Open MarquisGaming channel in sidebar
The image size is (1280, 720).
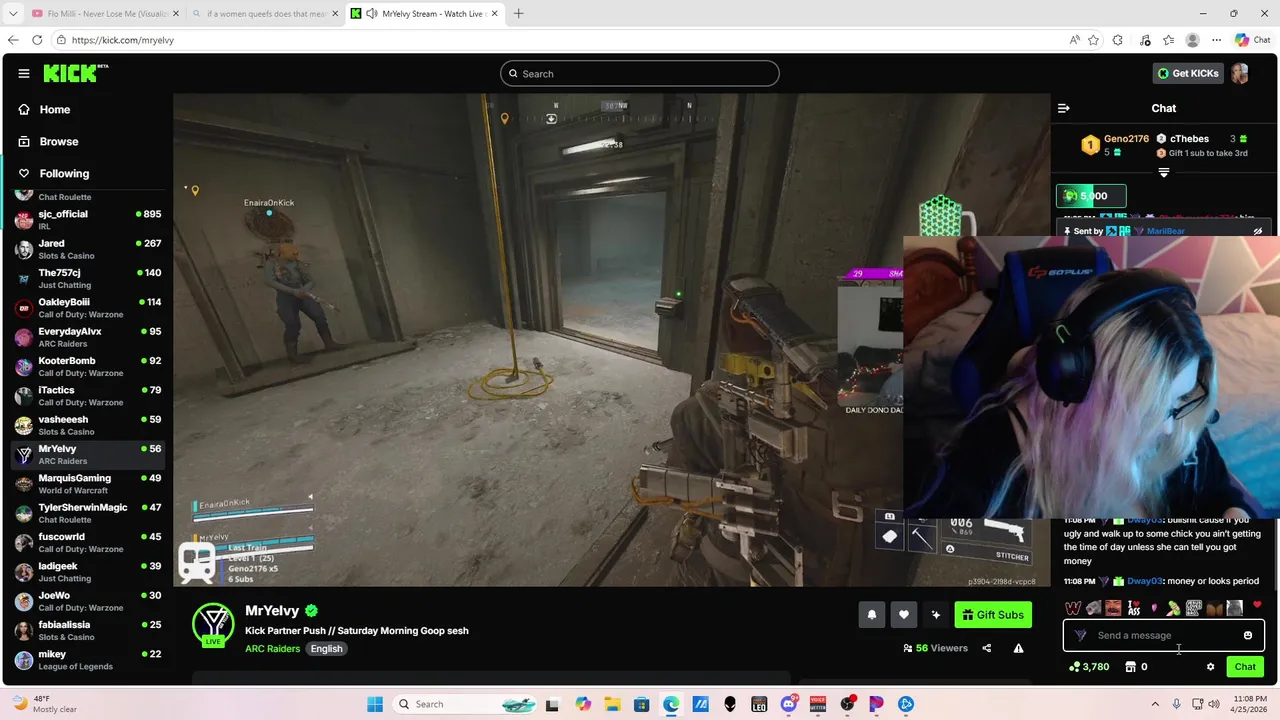tap(87, 484)
